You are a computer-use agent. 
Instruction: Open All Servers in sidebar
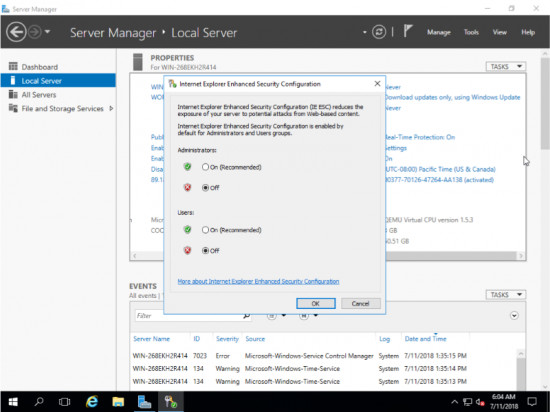[39, 95]
